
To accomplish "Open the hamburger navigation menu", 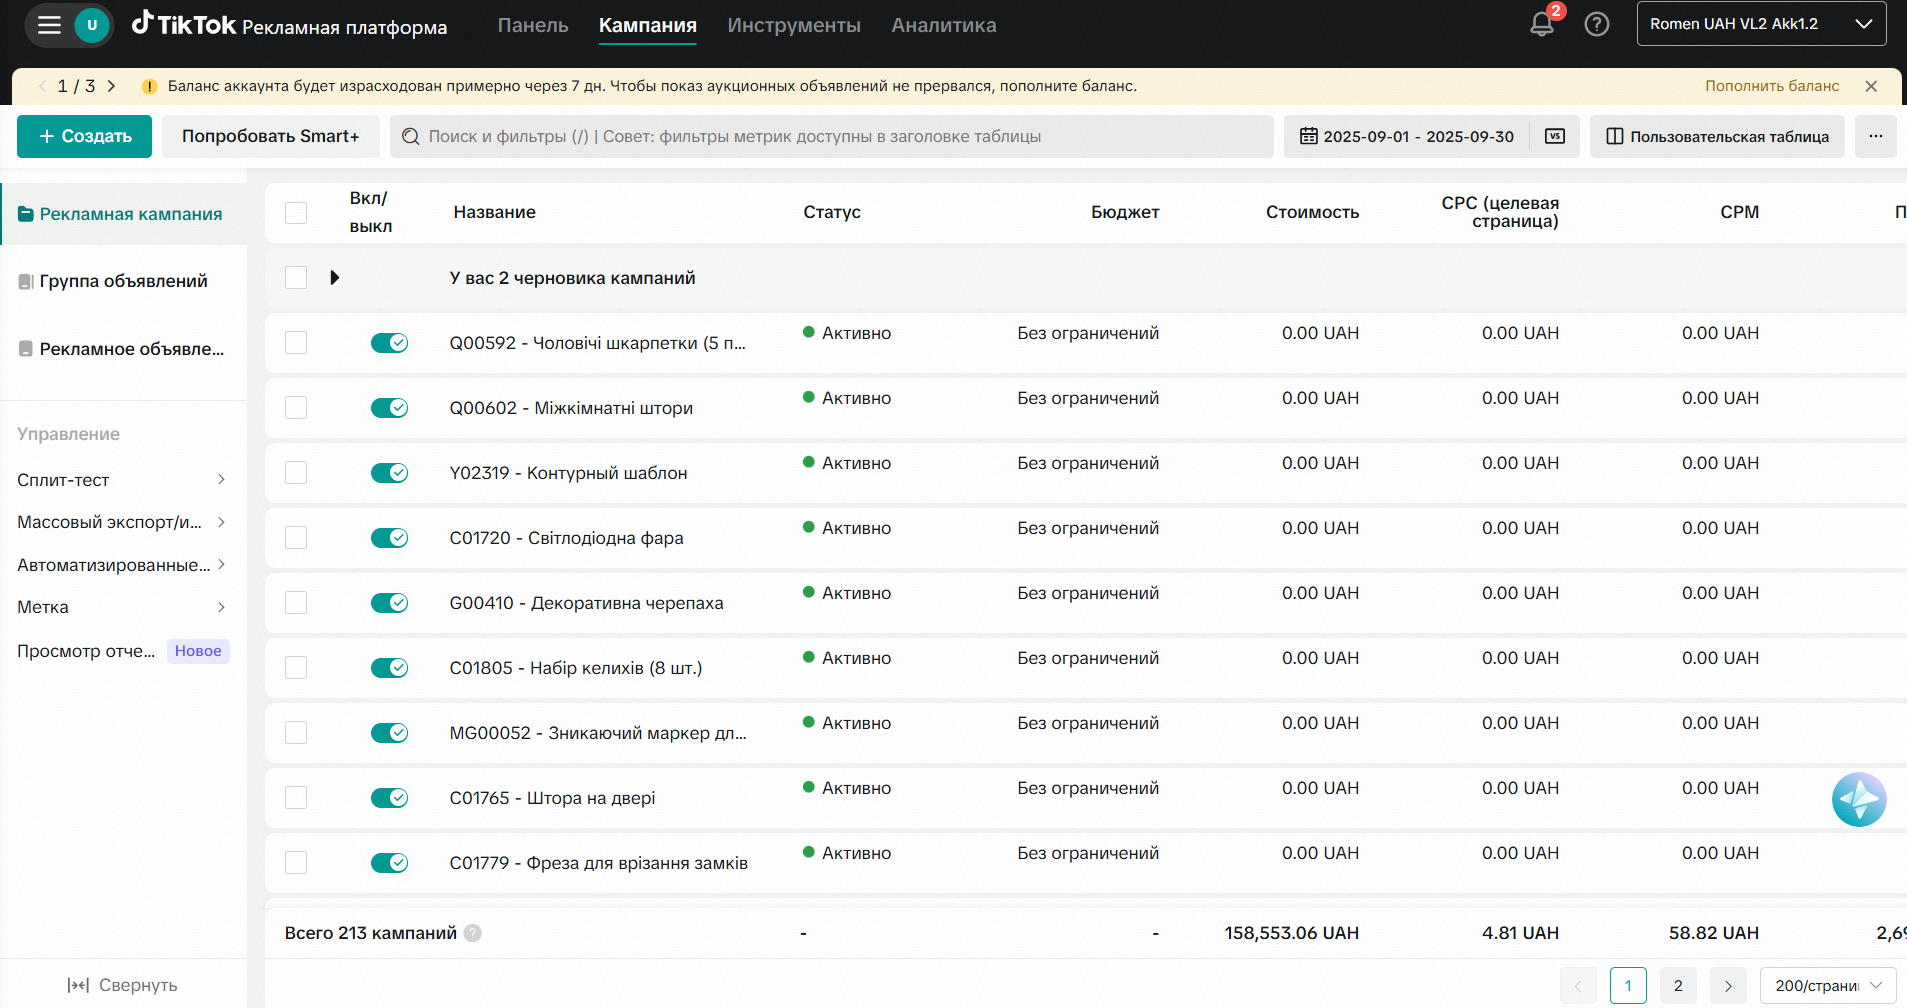I will 49,25.
